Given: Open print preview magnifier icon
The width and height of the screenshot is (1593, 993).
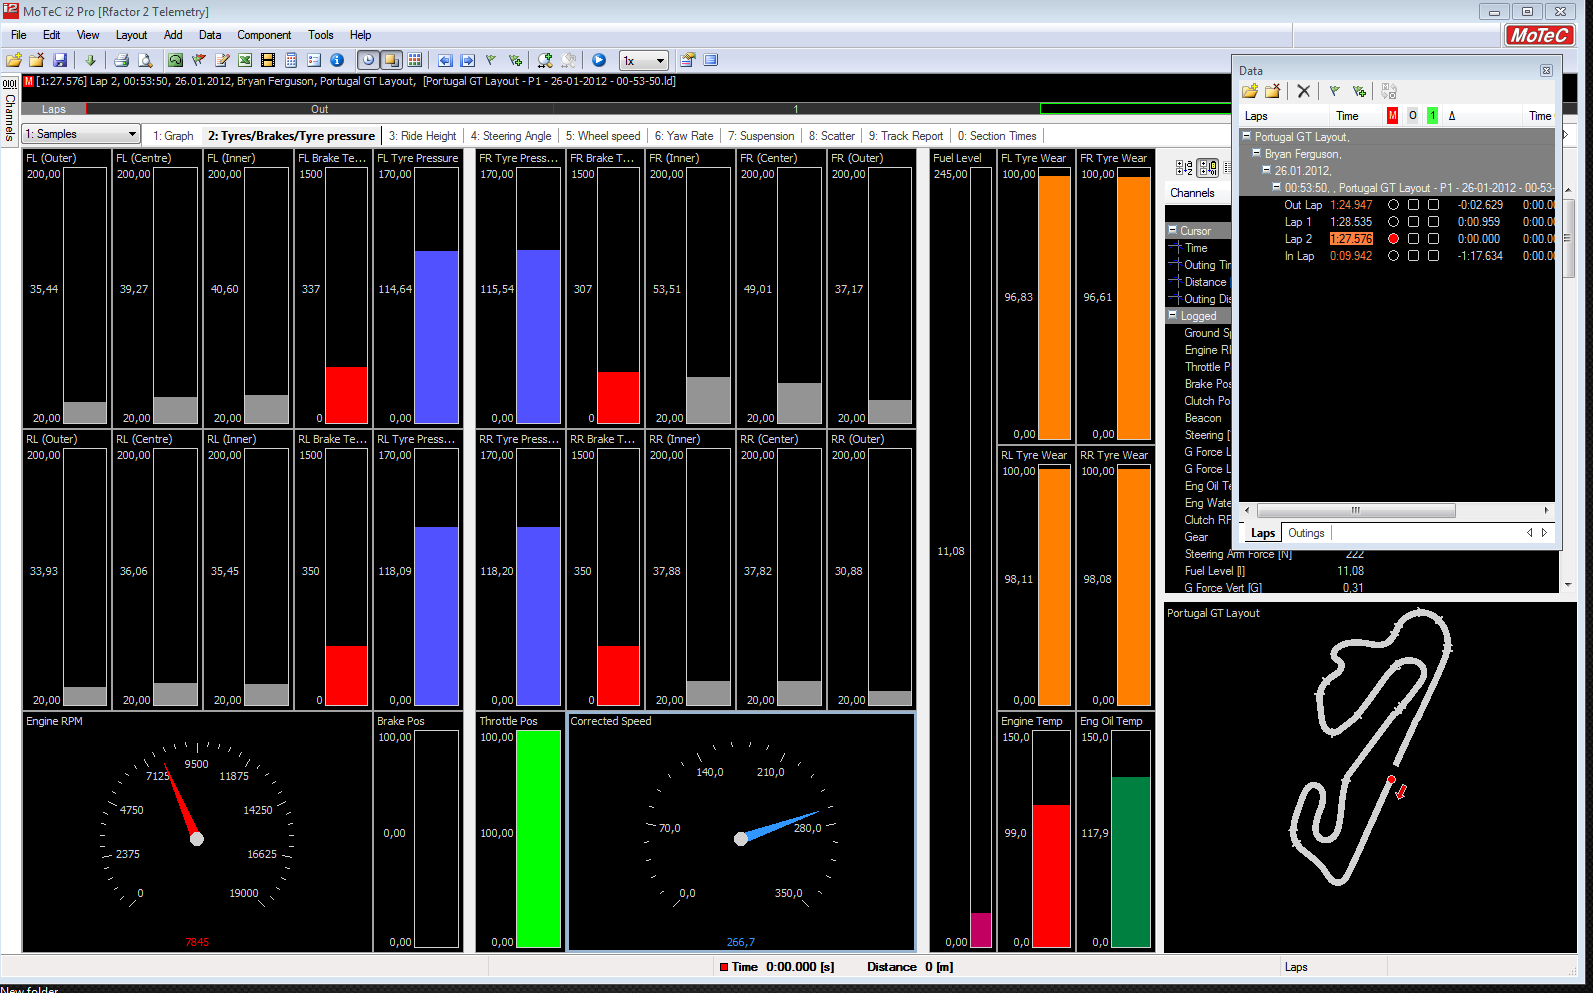Looking at the screenshot, I should [x=145, y=60].
